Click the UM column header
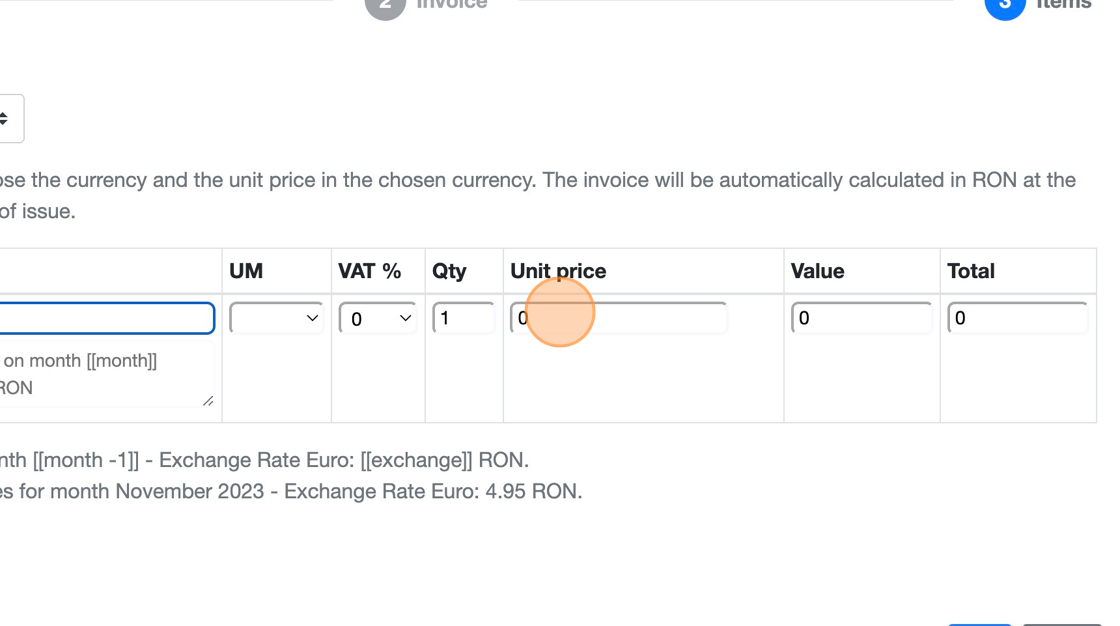This screenshot has height=626, width=1120. 246,271
